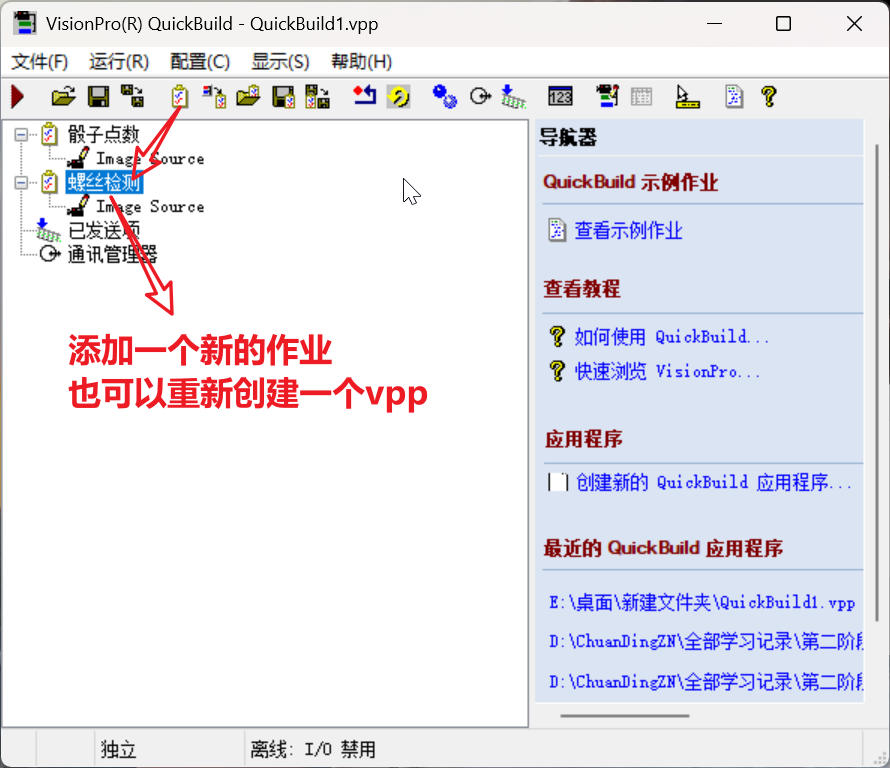Click the document icon beside 查看示例作业
This screenshot has height=768, width=890.
pos(557,230)
